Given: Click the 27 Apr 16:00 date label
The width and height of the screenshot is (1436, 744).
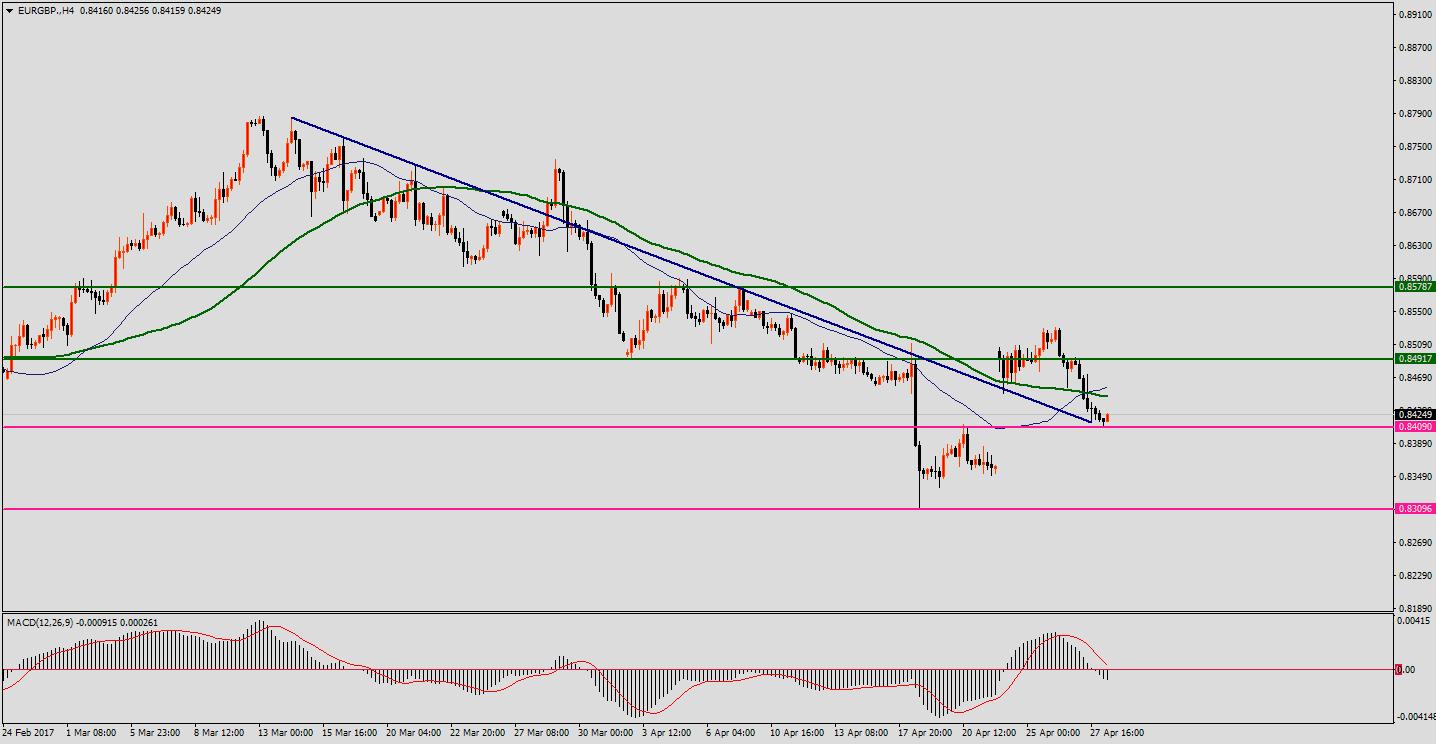Looking at the screenshot, I should pos(1115,733).
